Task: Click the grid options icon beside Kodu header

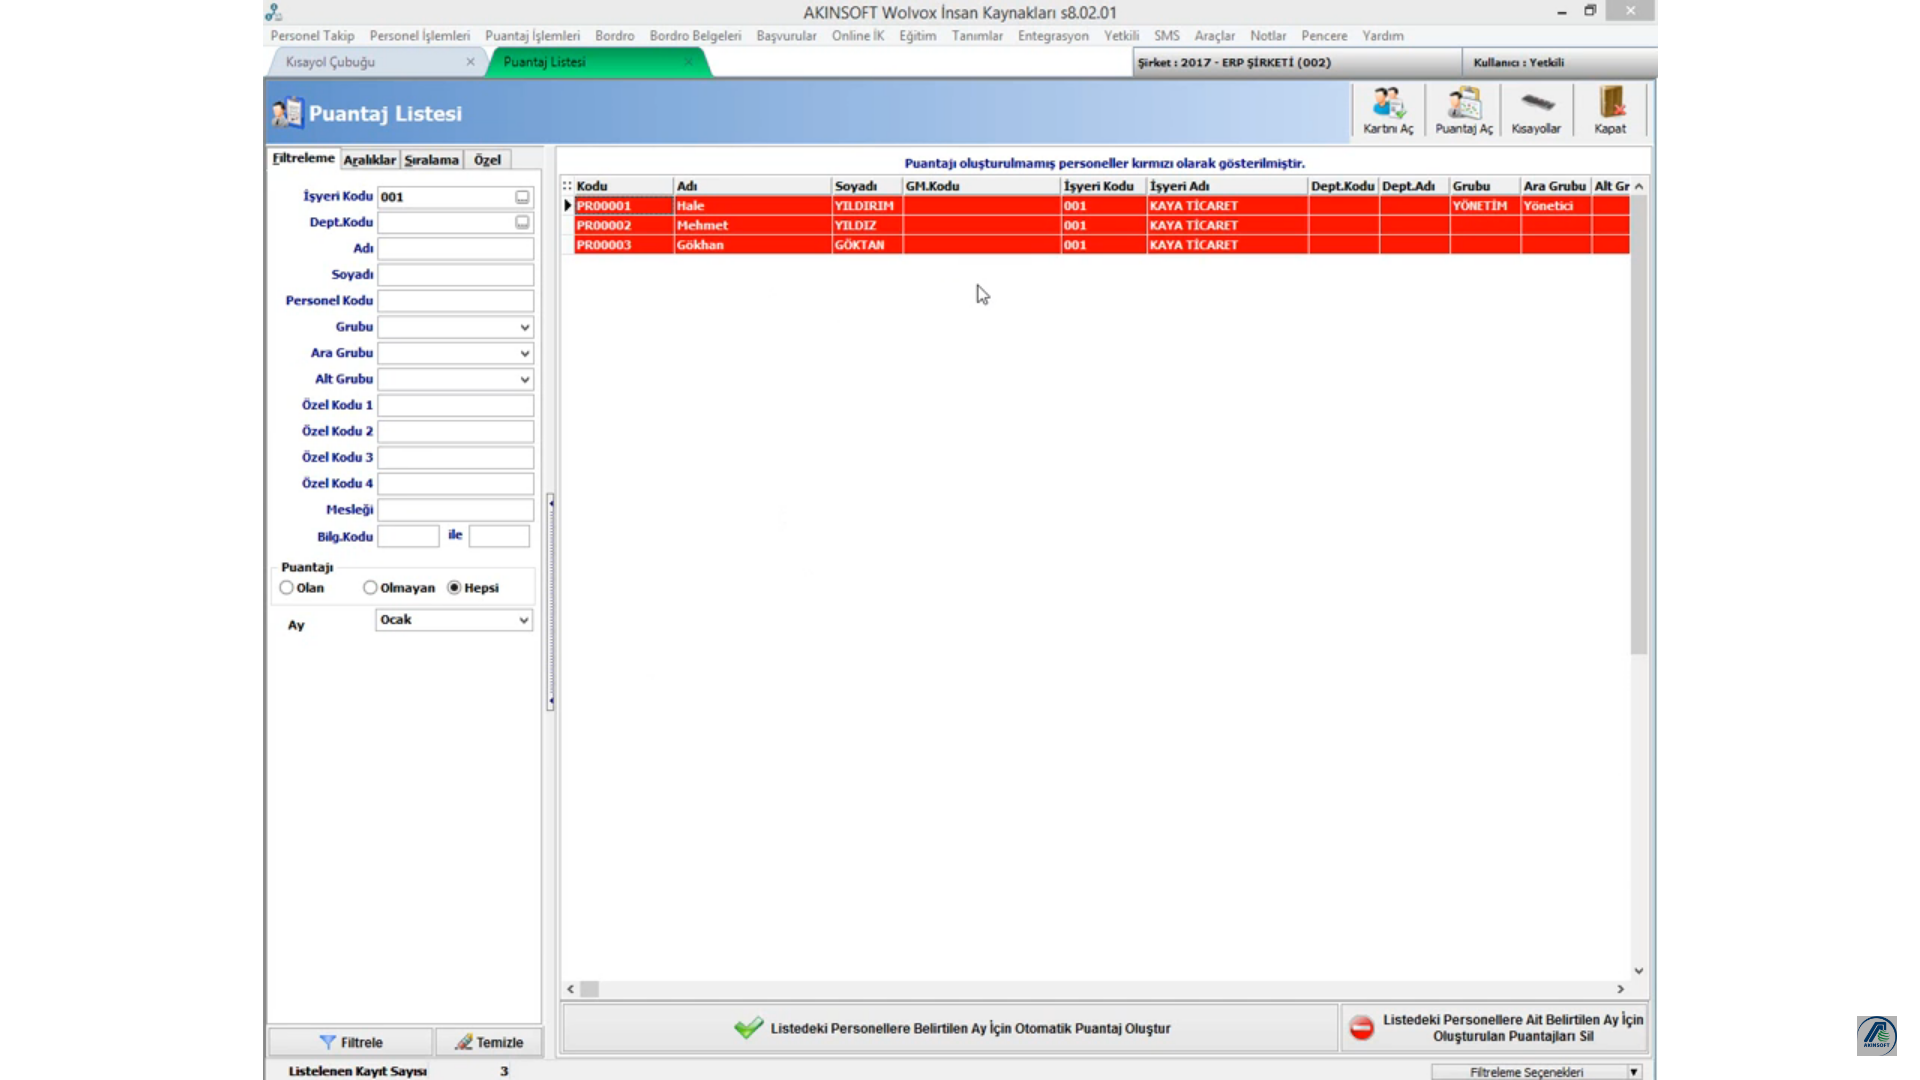Action: click(567, 186)
